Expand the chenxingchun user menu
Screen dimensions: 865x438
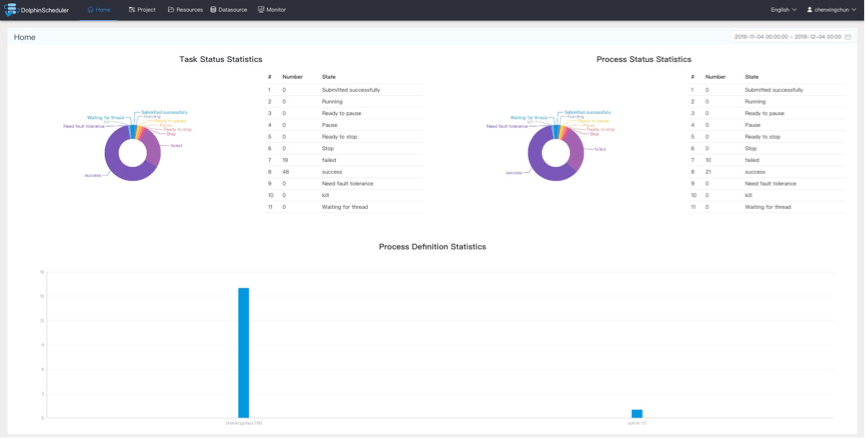832,10
